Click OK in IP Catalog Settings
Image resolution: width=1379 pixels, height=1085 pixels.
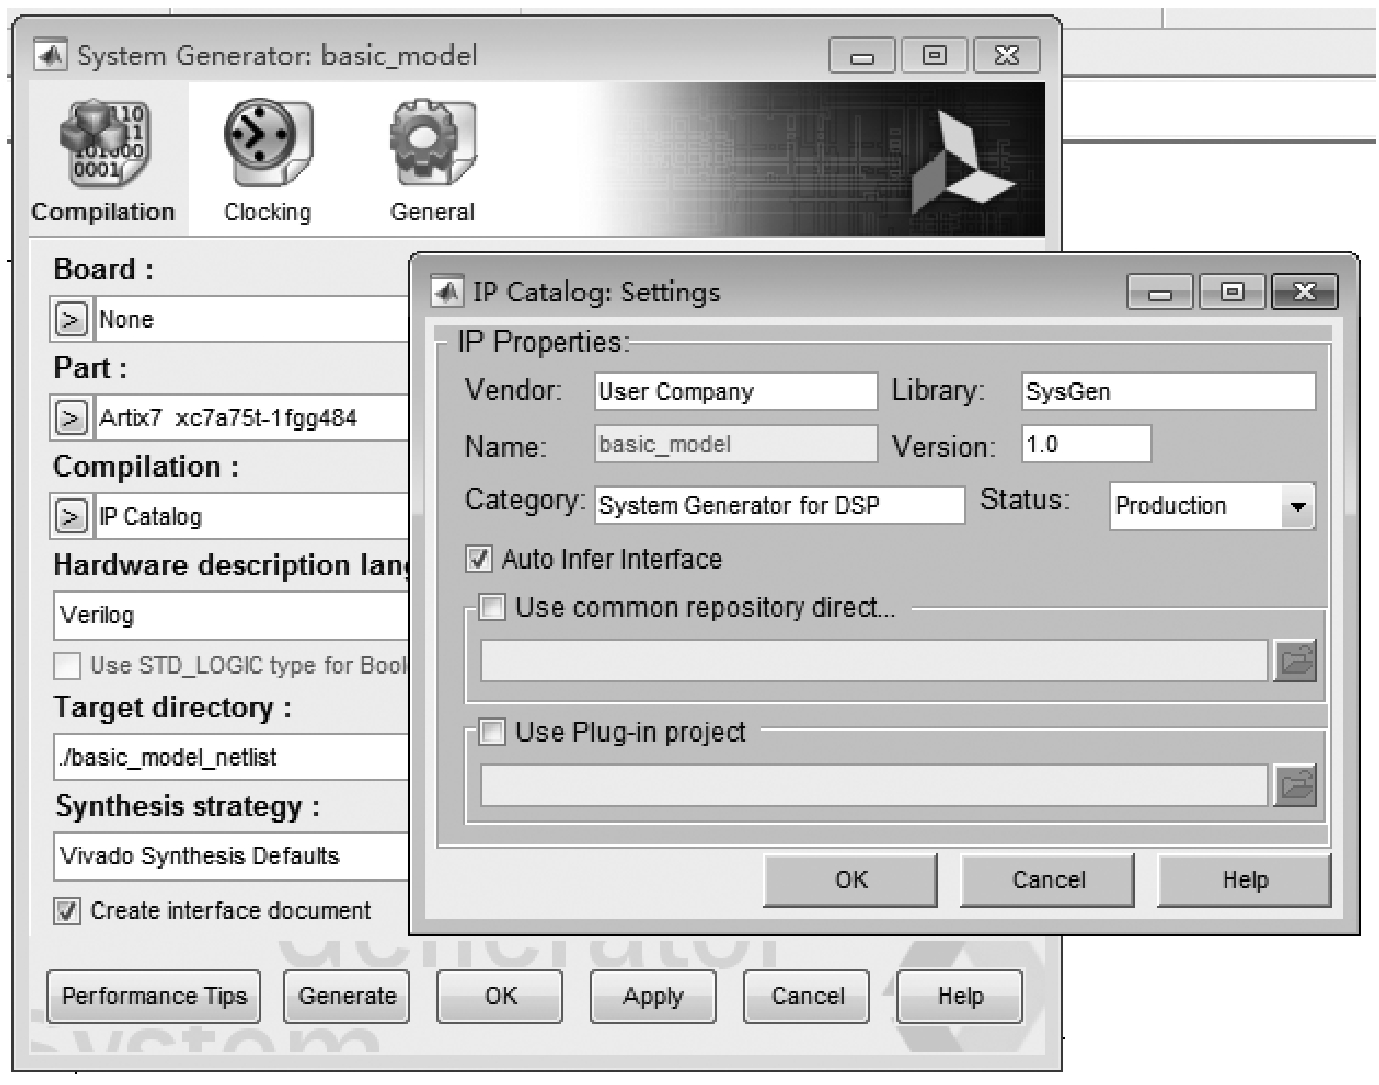851,880
